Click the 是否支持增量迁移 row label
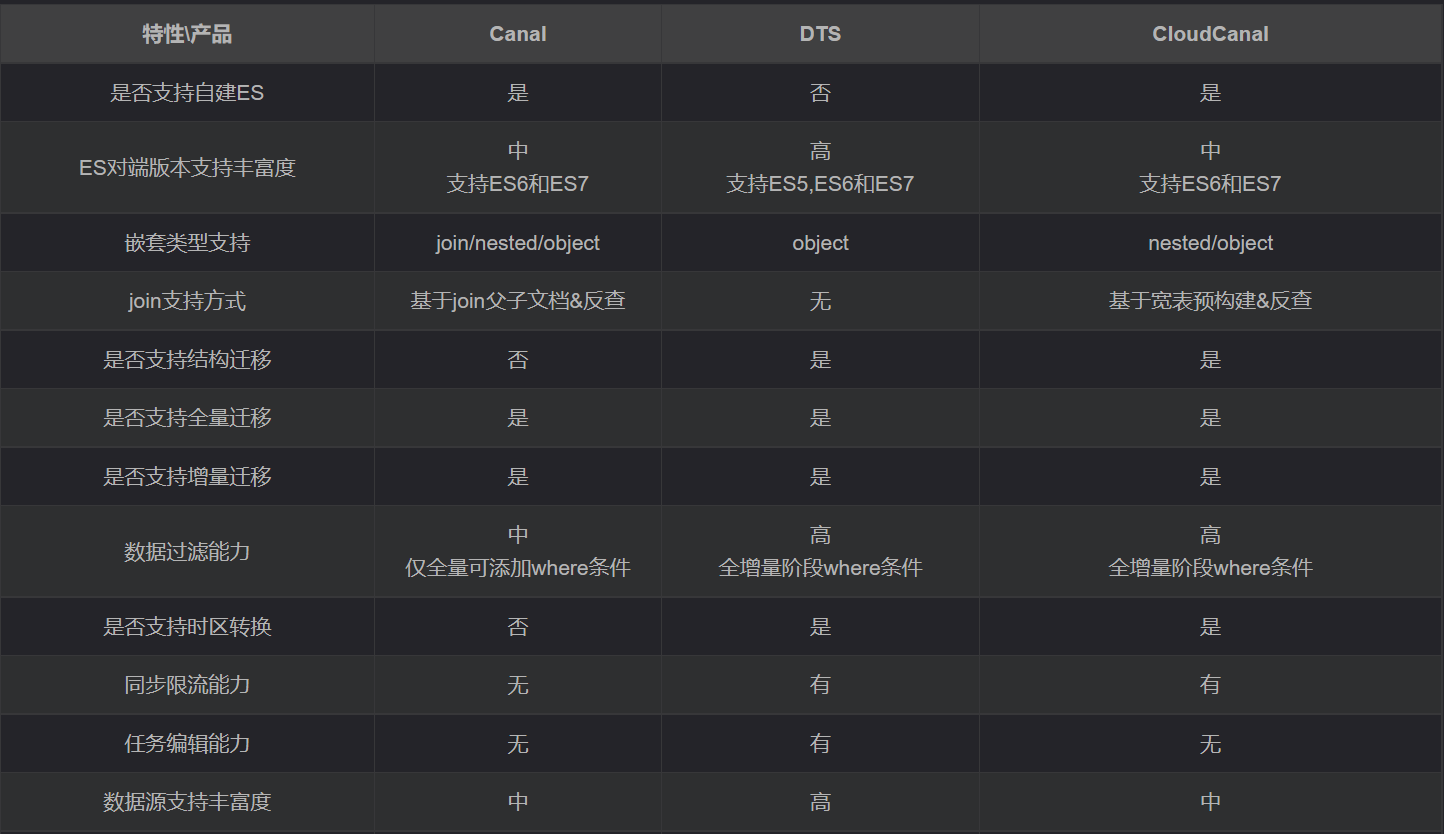The width and height of the screenshot is (1444, 834). (187, 477)
